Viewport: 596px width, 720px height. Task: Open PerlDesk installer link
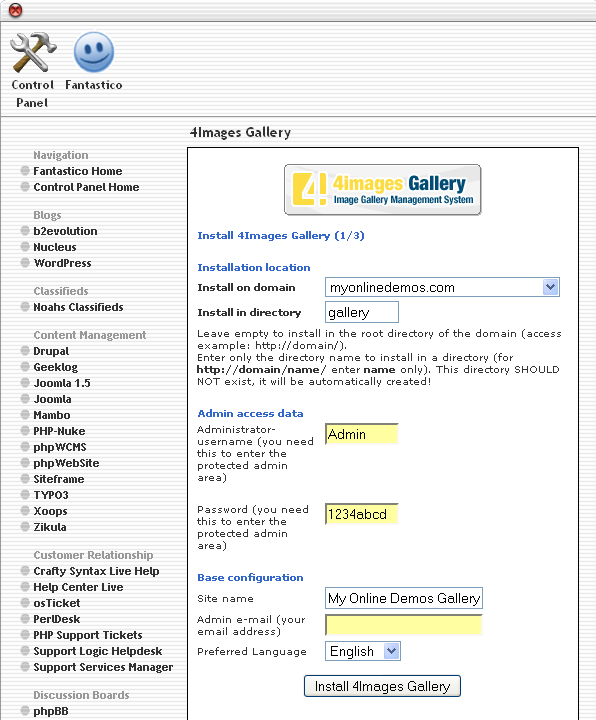point(56,619)
